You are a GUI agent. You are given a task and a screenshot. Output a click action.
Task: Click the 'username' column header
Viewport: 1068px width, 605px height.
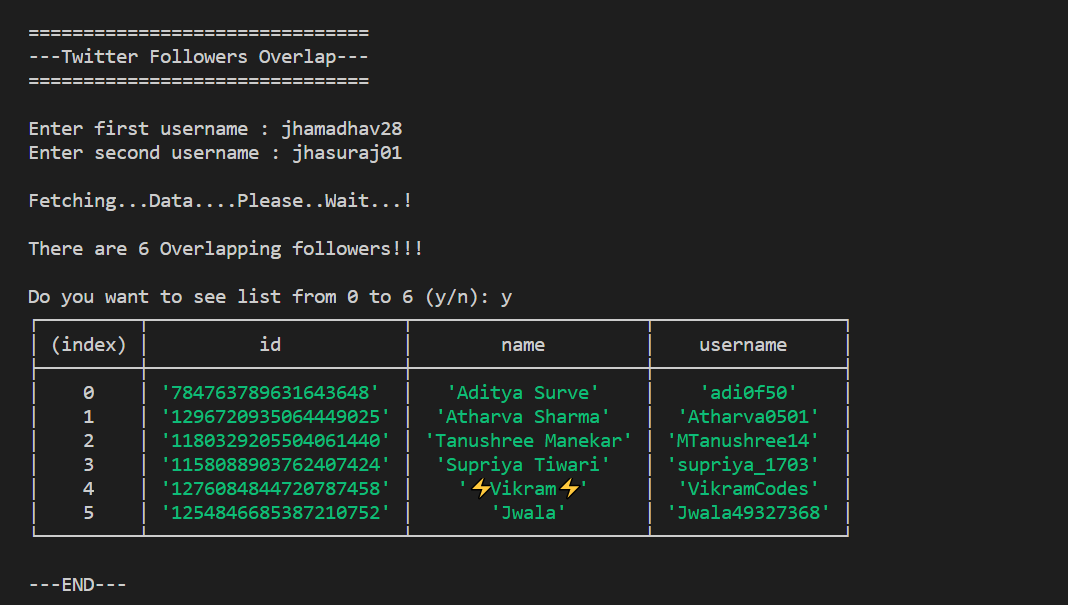tap(742, 345)
